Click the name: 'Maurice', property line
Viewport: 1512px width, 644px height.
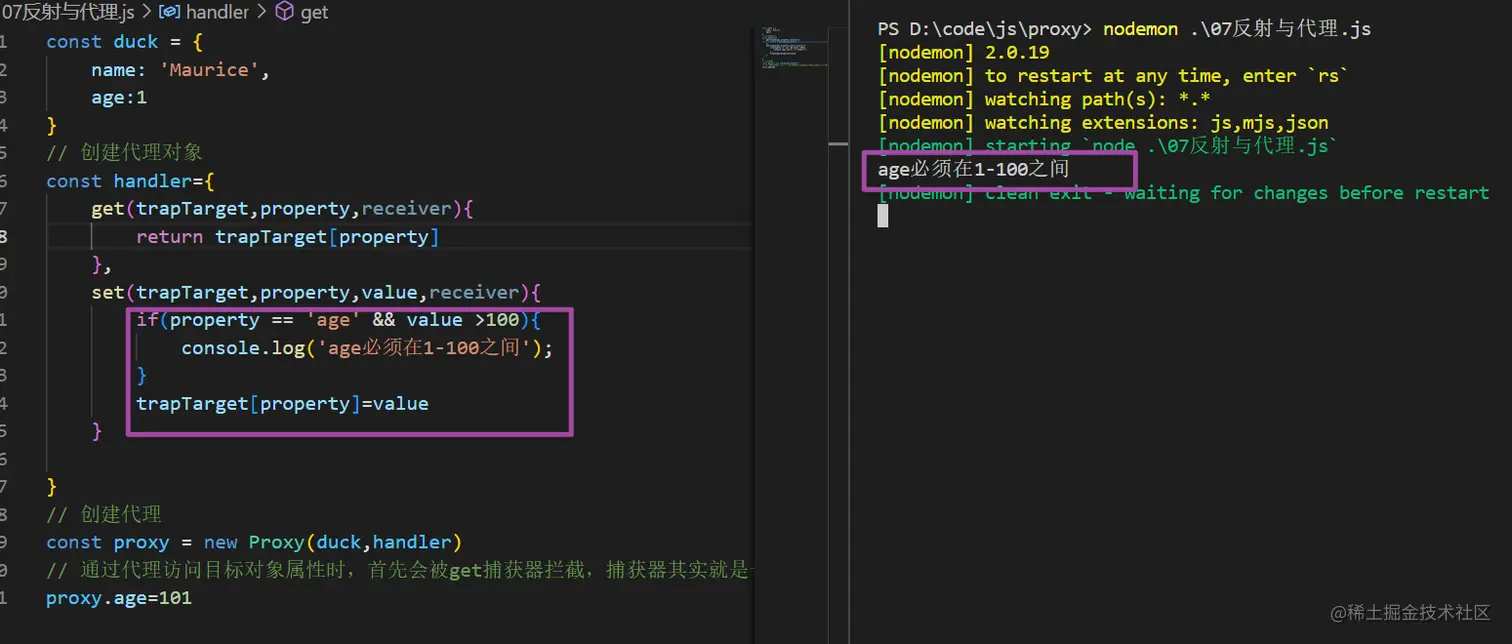click(x=181, y=70)
